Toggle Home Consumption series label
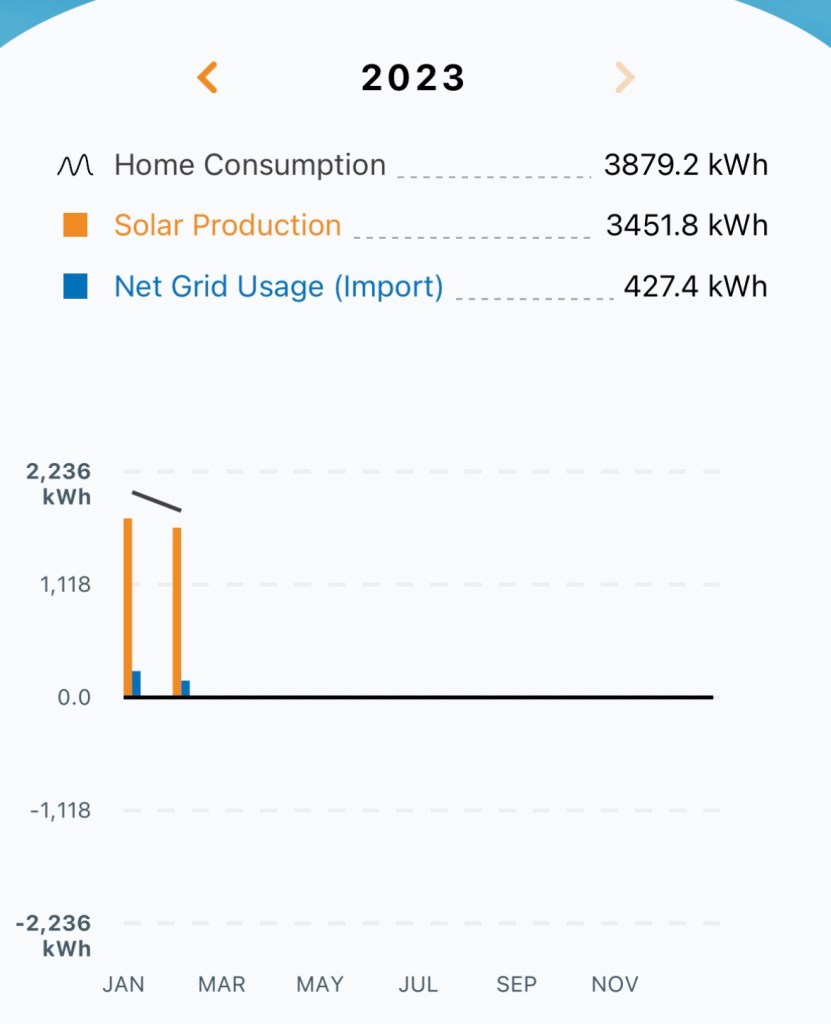The height and width of the screenshot is (1024, 831). pos(250,165)
